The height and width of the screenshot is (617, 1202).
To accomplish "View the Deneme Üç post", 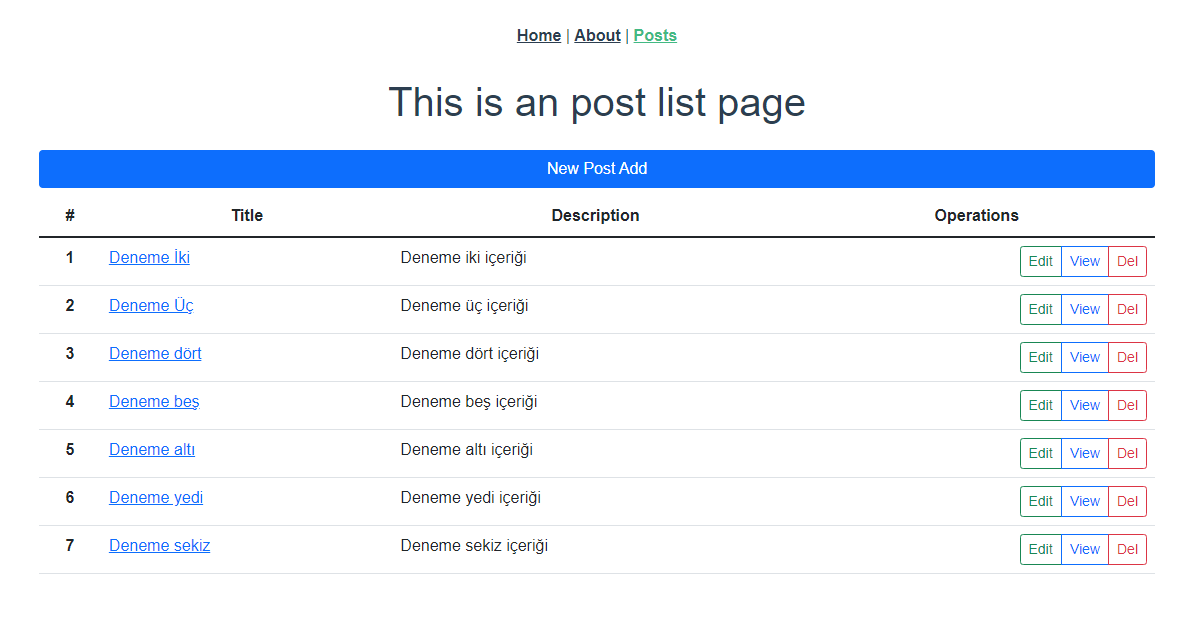I will pos(1085,309).
